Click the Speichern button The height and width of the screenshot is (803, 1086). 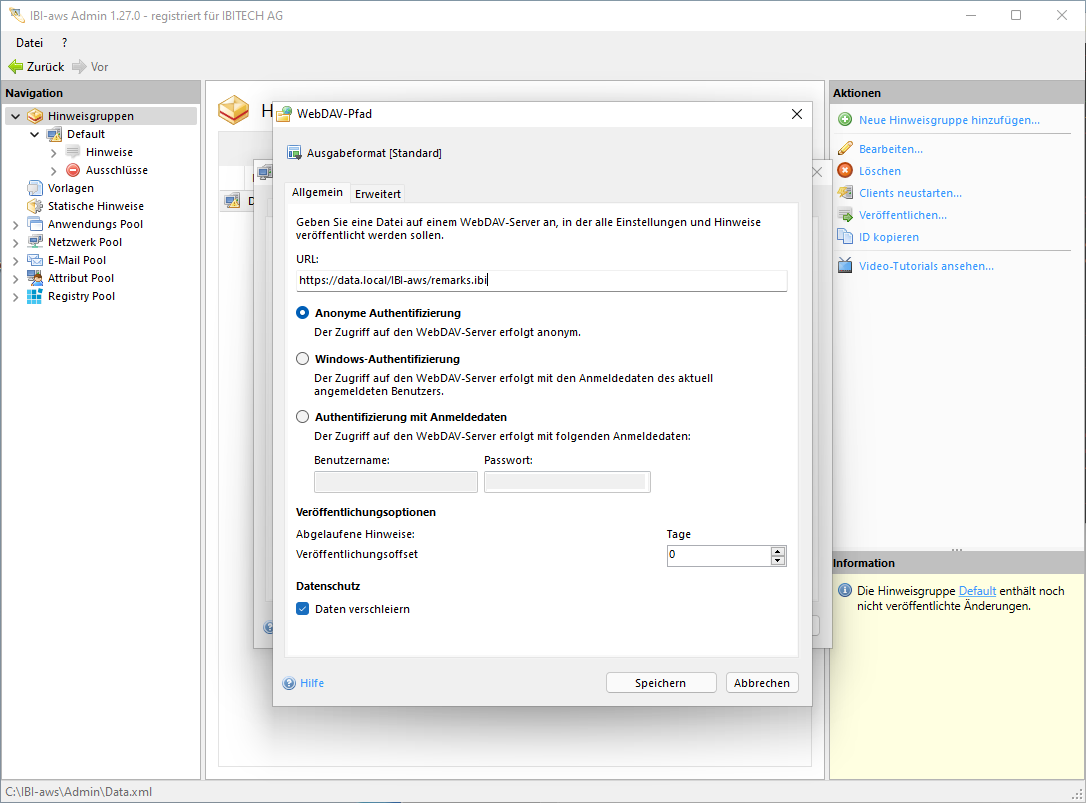point(660,683)
